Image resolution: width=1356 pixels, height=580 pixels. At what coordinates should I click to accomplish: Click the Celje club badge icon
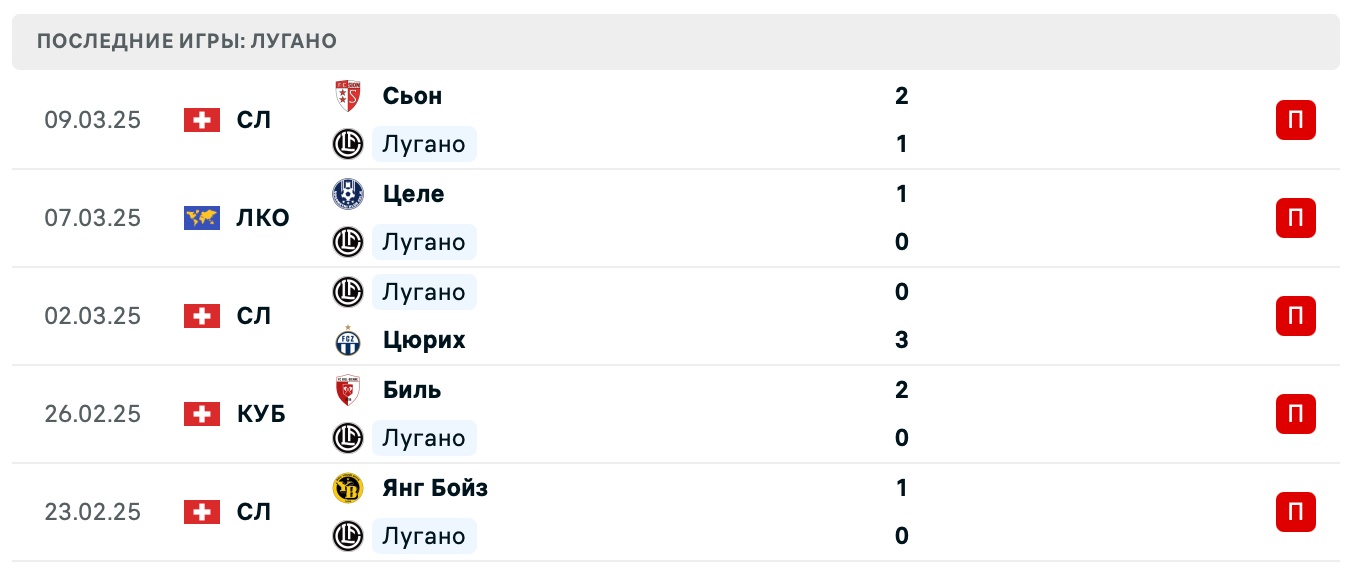point(347,194)
